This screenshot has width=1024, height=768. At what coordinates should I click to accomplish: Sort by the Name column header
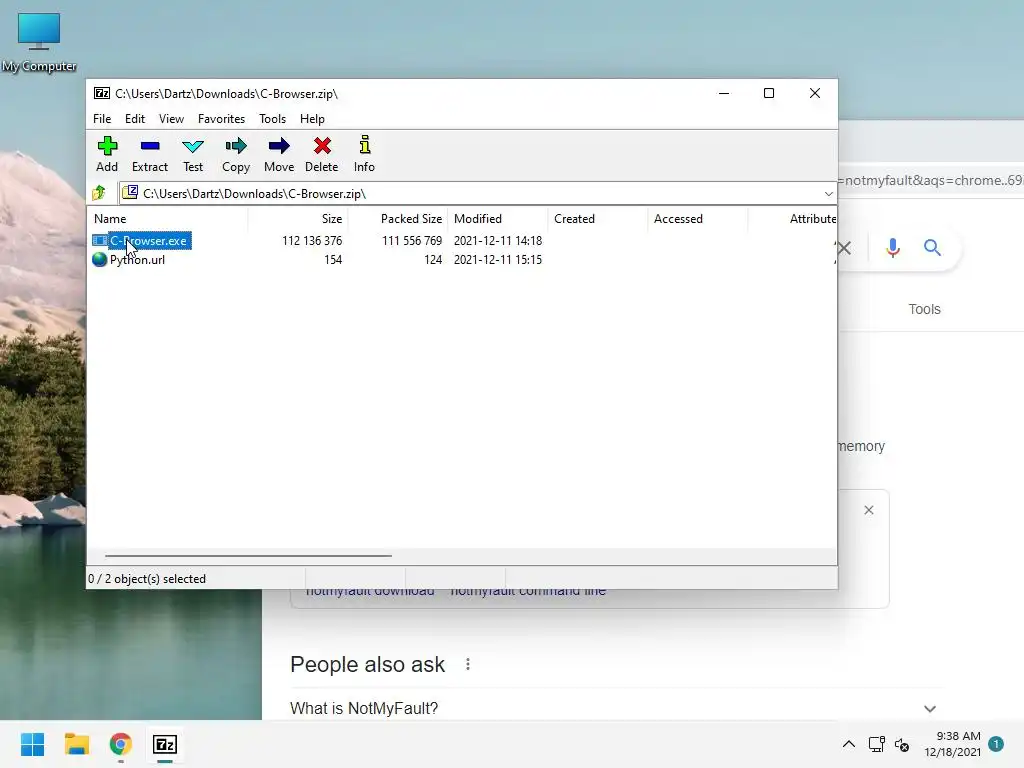[x=168, y=219]
